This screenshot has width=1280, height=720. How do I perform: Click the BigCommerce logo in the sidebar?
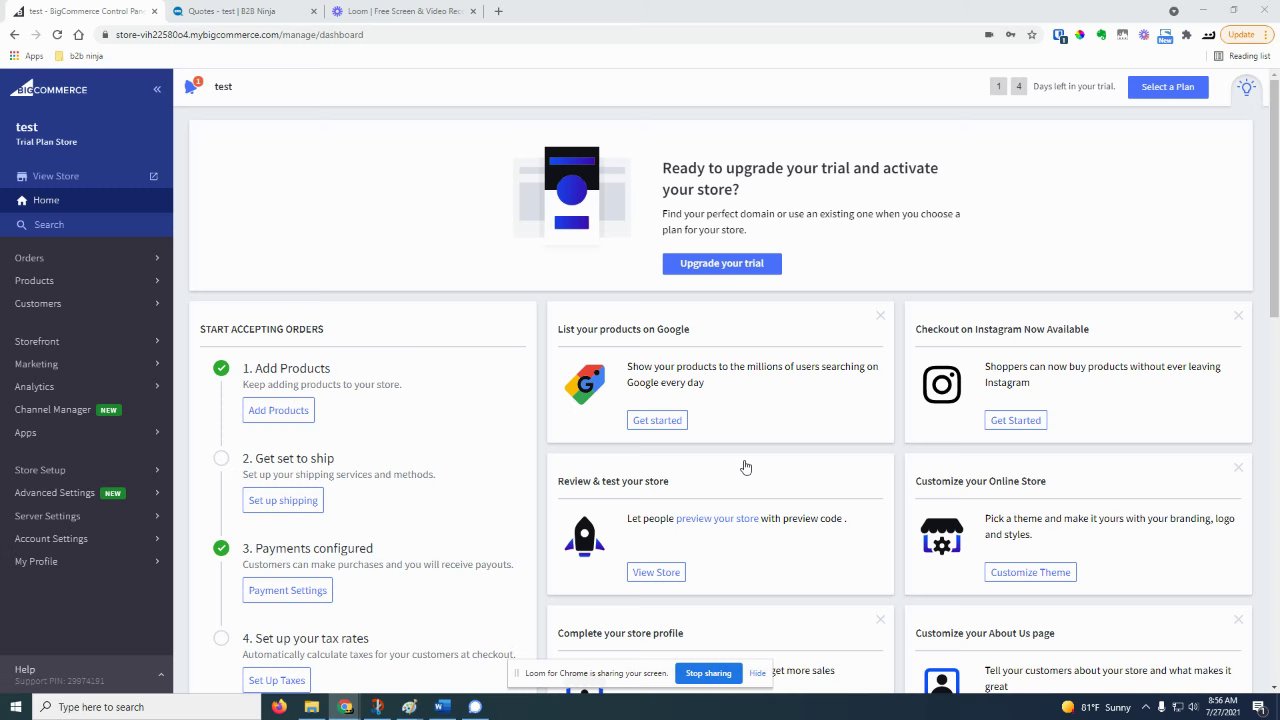pyautogui.click(x=49, y=88)
